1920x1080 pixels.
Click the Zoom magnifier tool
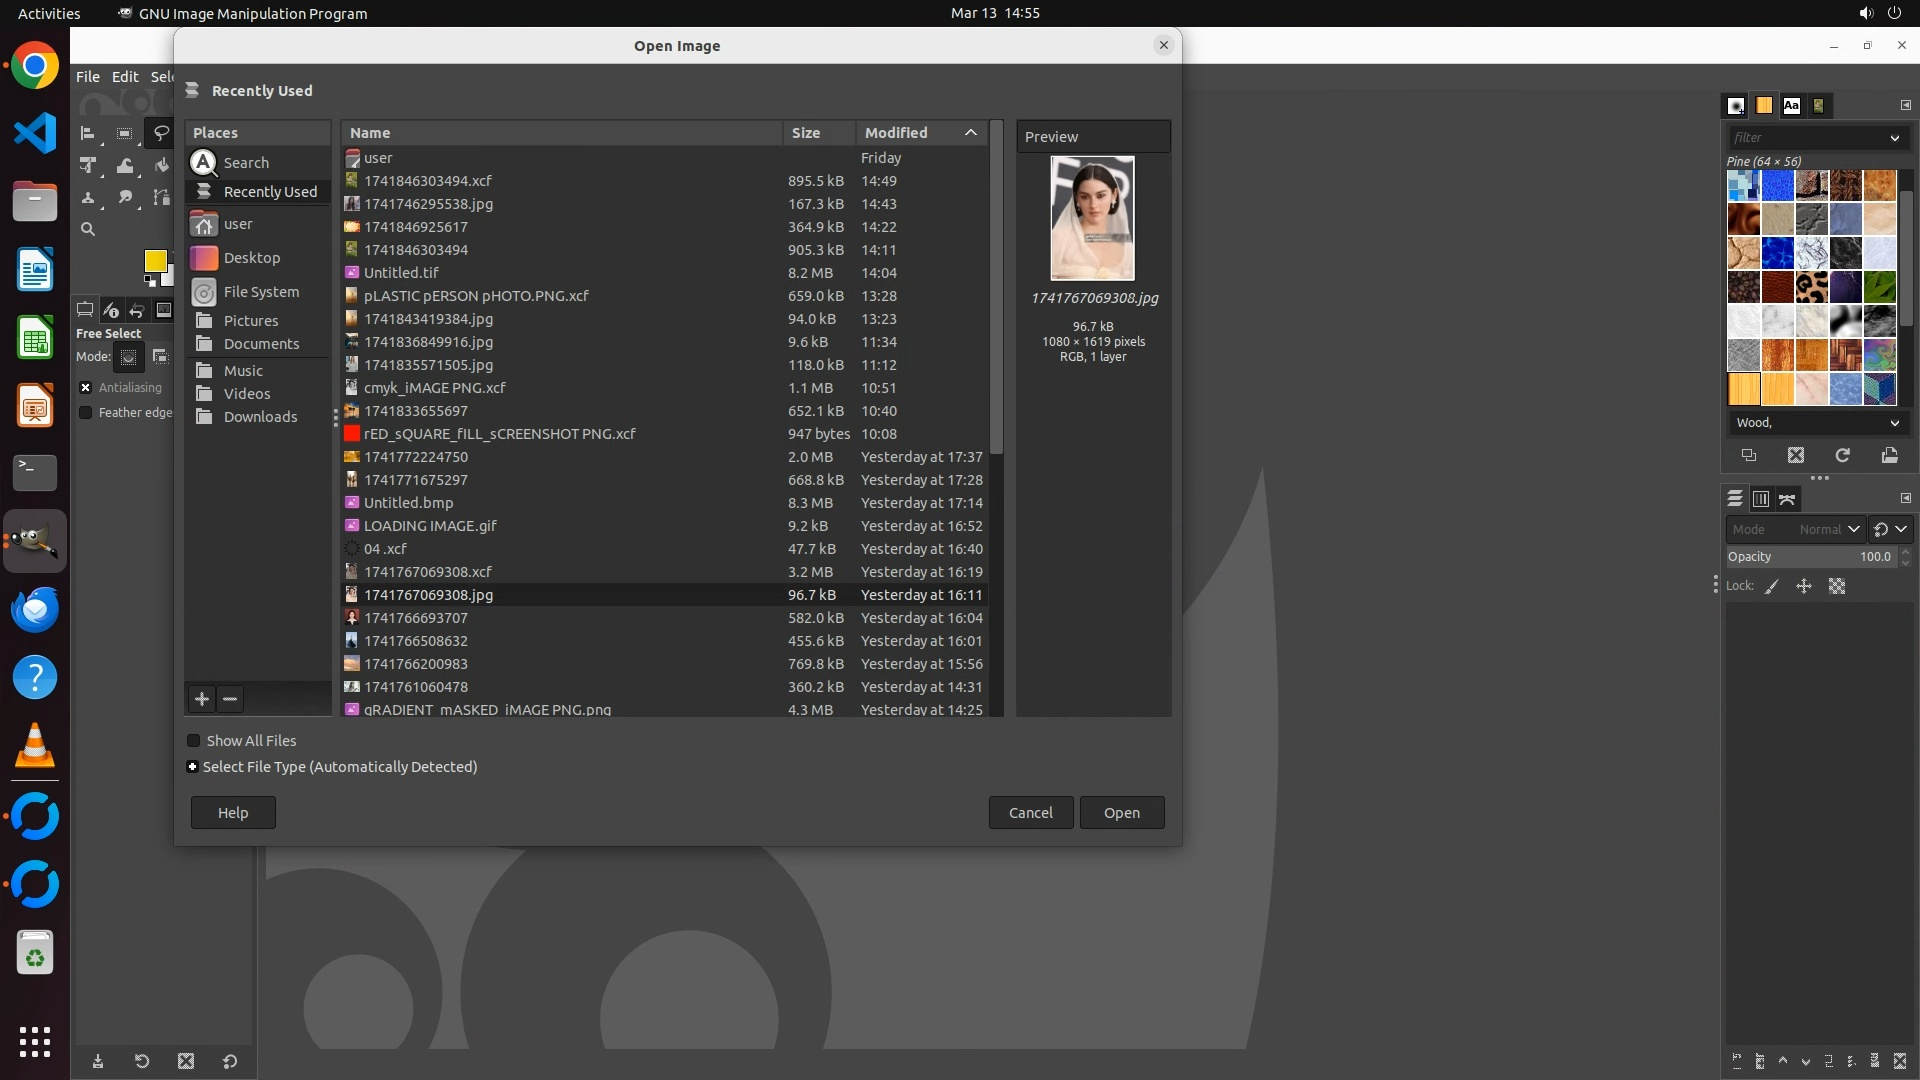(88, 229)
